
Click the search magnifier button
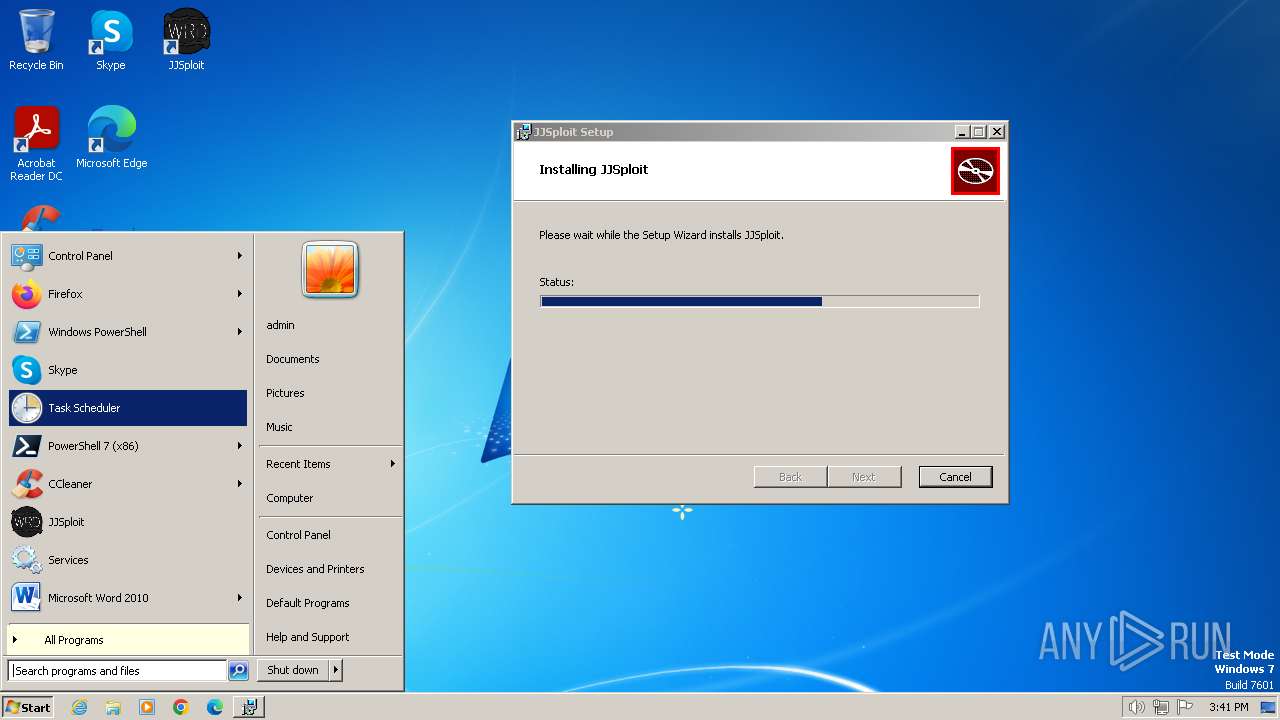(x=238, y=671)
